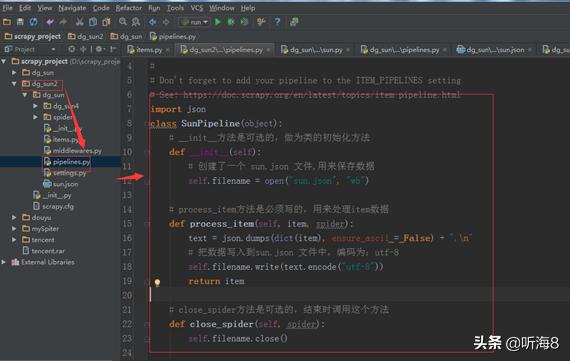570x361 pixels.
Task: Switch to the items.py editor tab
Action: point(149,49)
